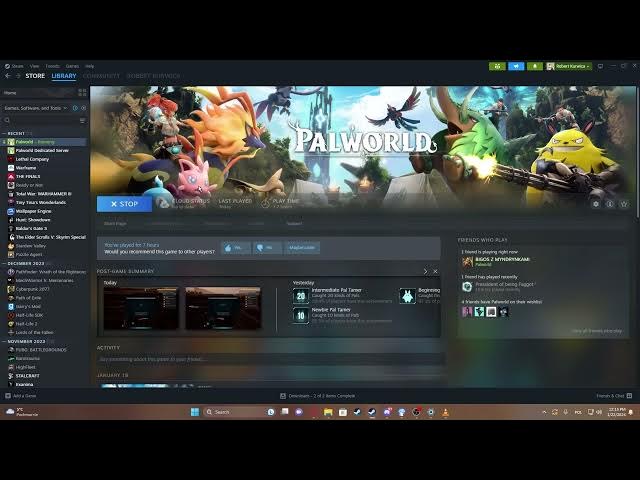Click the ready to play filter icon
Image resolution: width=640 pixels, height=480 pixels.
[x=83, y=108]
